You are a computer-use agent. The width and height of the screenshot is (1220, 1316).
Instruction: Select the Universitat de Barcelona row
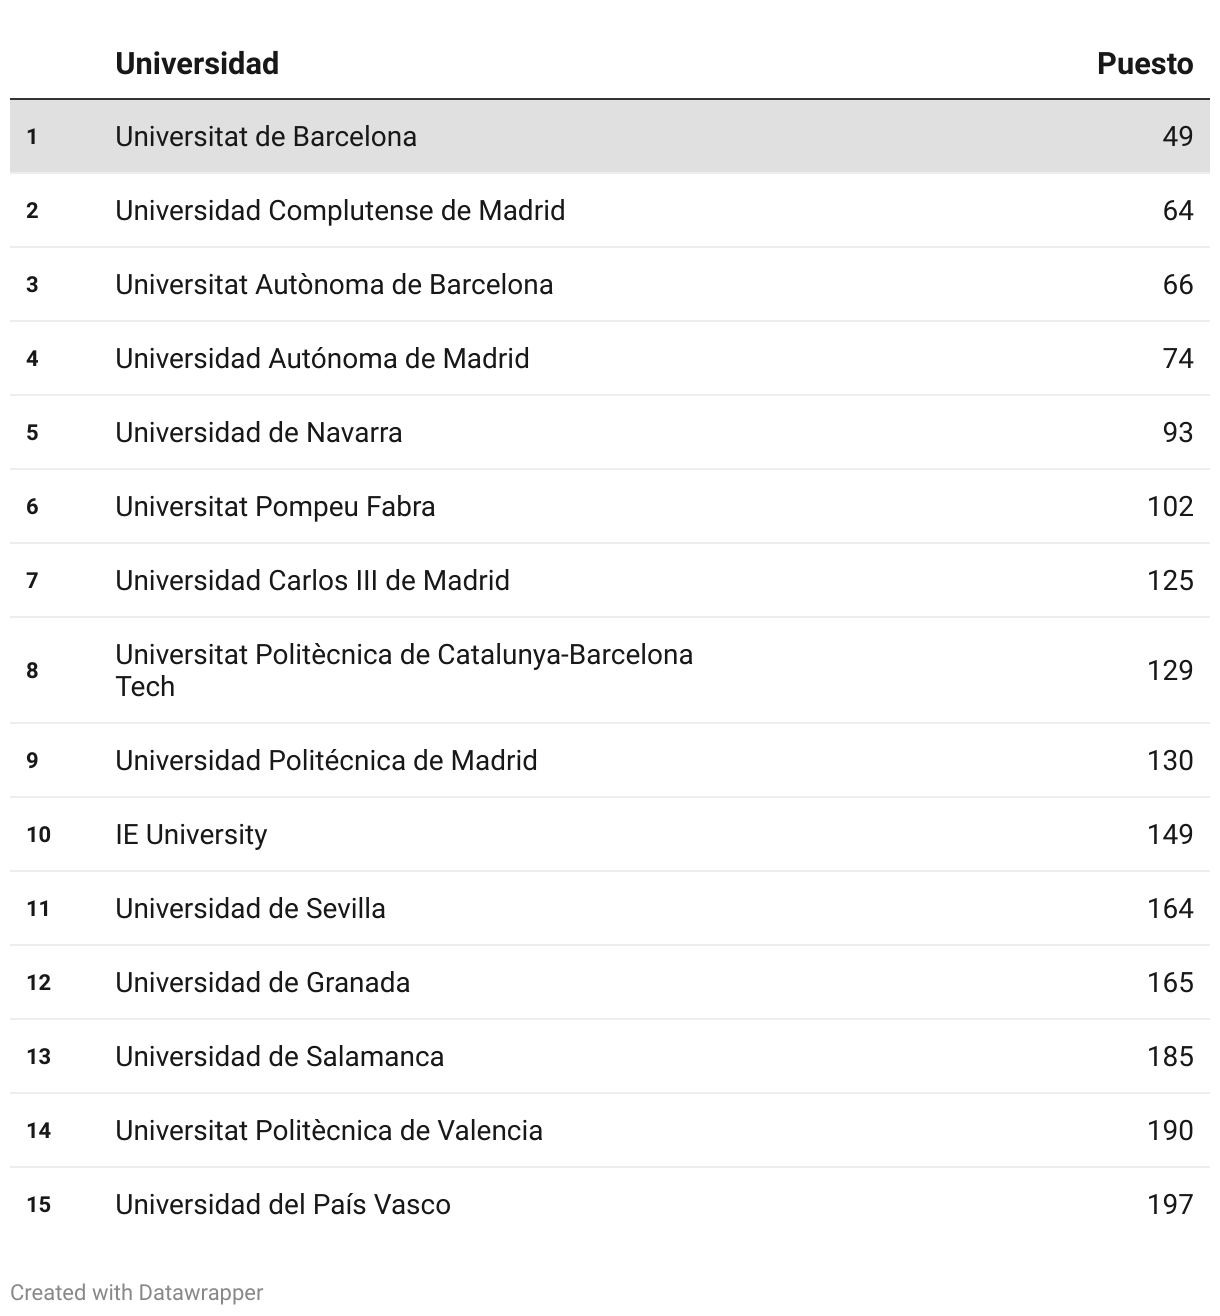[610, 137]
